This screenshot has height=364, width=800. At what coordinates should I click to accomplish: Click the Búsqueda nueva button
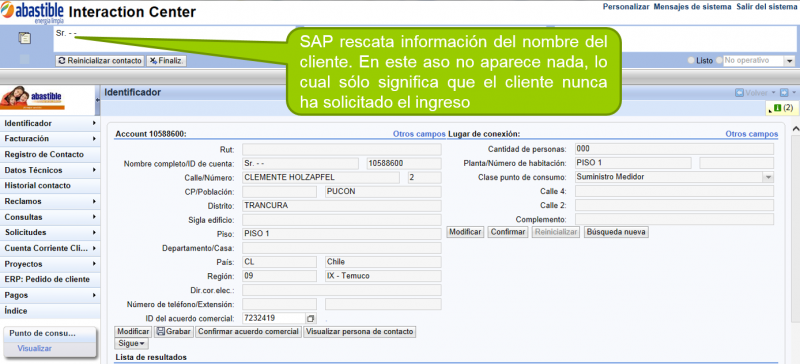tap(616, 232)
